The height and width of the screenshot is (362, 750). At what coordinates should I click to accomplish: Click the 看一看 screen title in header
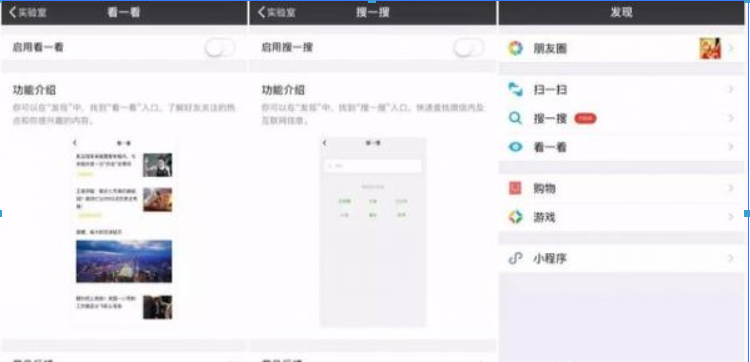click(x=123, y=13)
